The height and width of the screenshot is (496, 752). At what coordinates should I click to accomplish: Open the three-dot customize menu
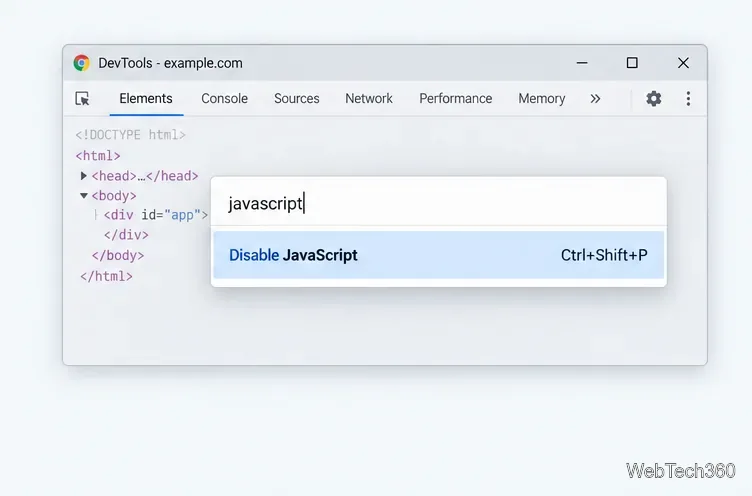[x=688, y=99]
